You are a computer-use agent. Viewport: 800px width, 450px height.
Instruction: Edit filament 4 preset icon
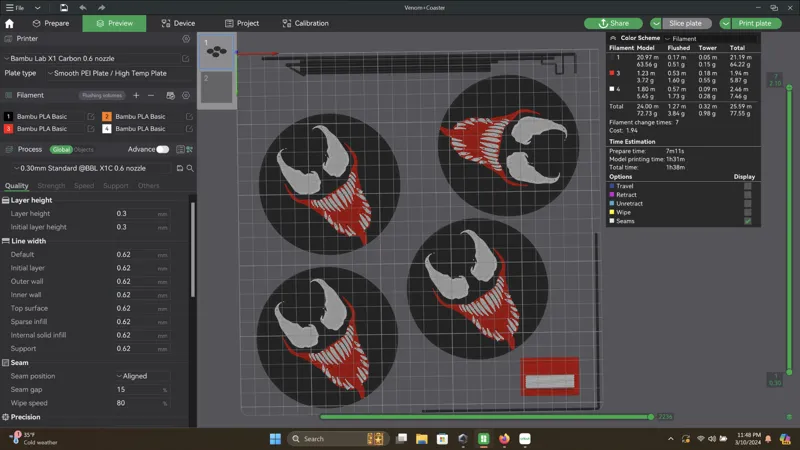(189, 129)
